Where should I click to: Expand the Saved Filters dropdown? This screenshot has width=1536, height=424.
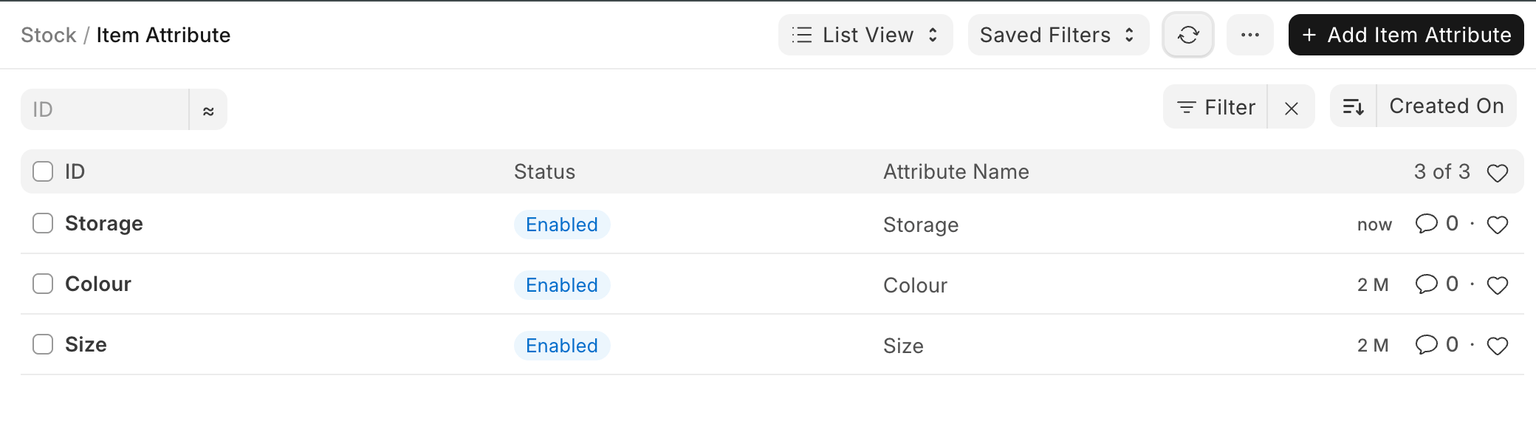(1058, 35)
